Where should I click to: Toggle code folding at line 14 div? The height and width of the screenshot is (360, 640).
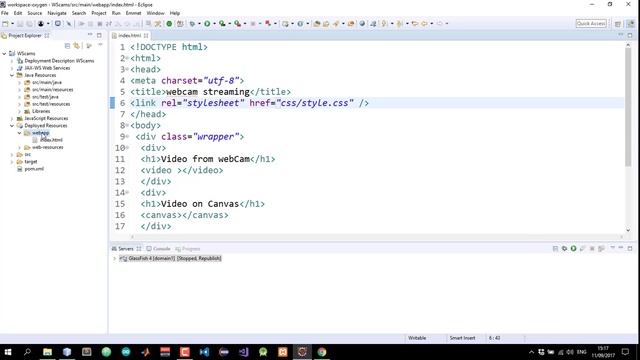pyautogui.click(x=127, y=193)
